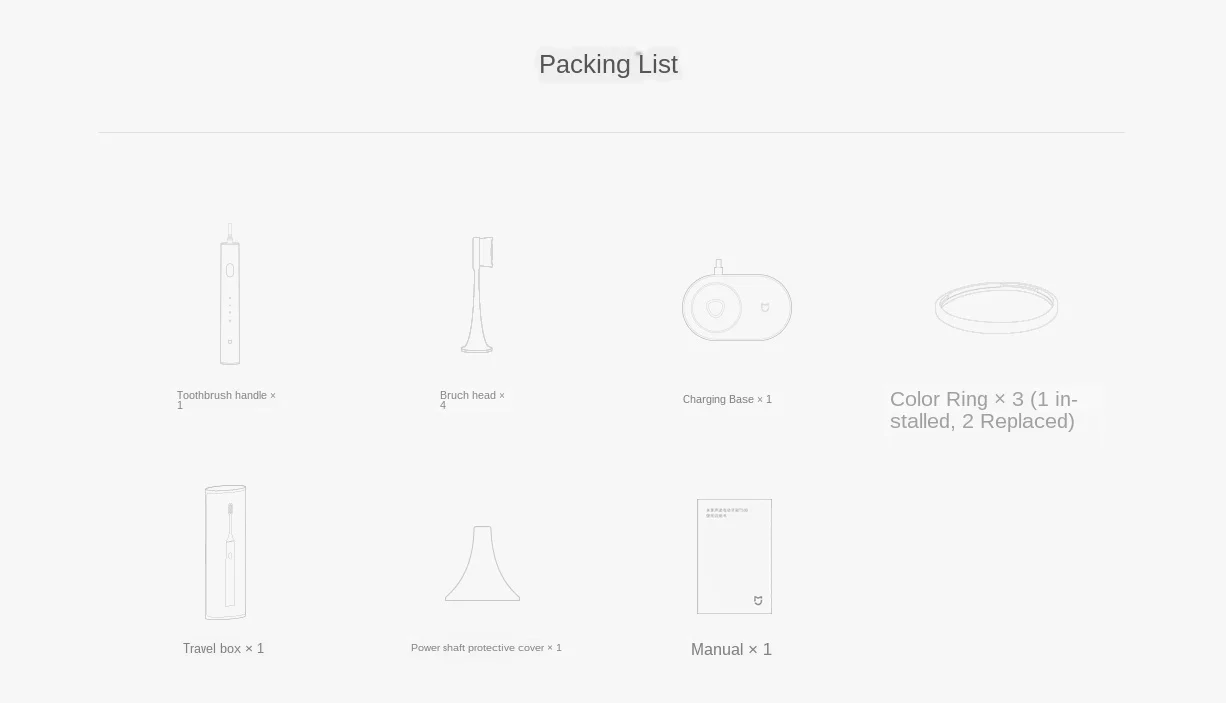Click 'Power shaft protective cover × 1' text
This screenshot has height=703, width=1226.
point(486,648)
